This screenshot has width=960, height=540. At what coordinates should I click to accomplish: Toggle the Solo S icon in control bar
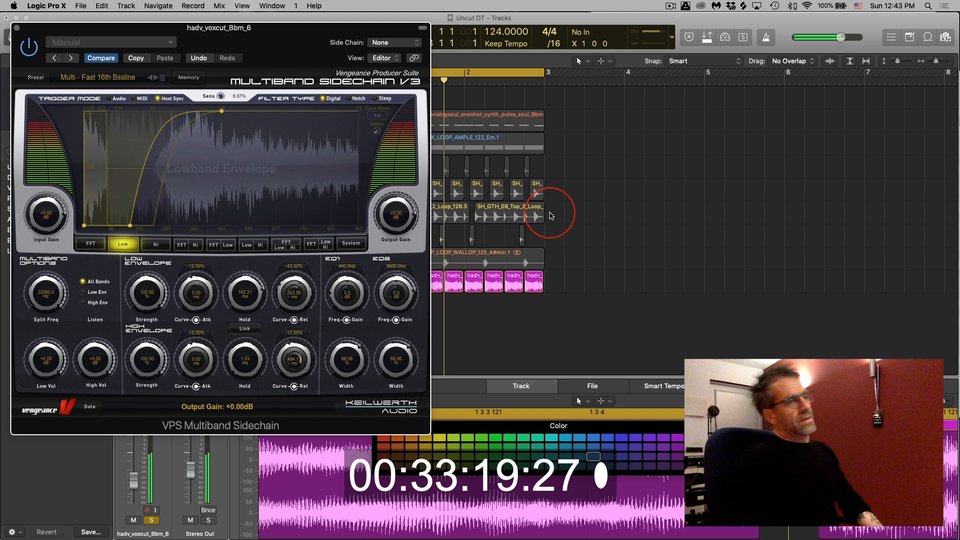tap(743, 37)
